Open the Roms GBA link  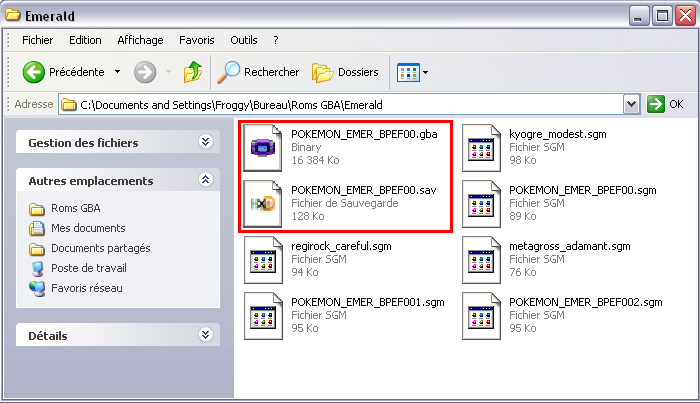[75, 208]
